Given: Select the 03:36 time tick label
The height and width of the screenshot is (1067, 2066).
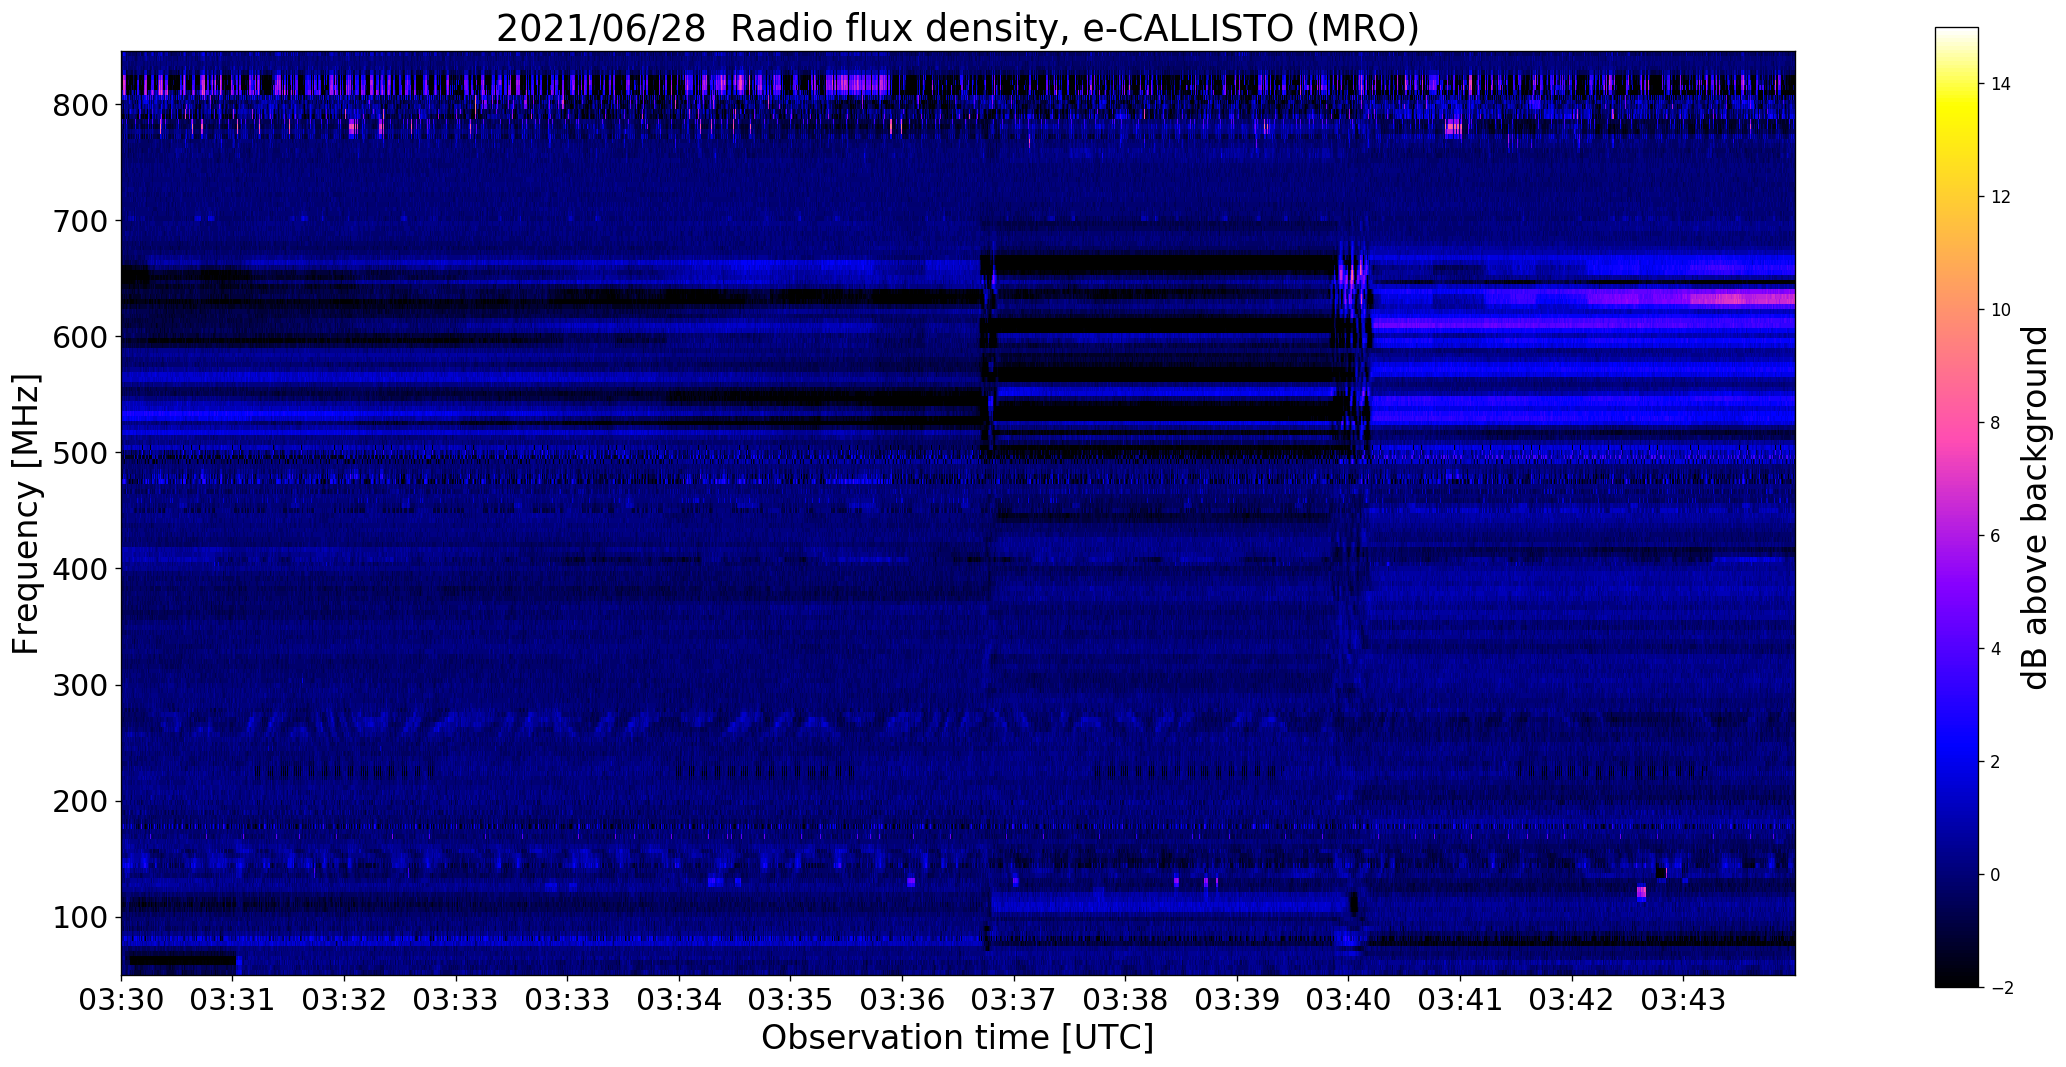Looking at the screenshot, I should pos(902,1001).
